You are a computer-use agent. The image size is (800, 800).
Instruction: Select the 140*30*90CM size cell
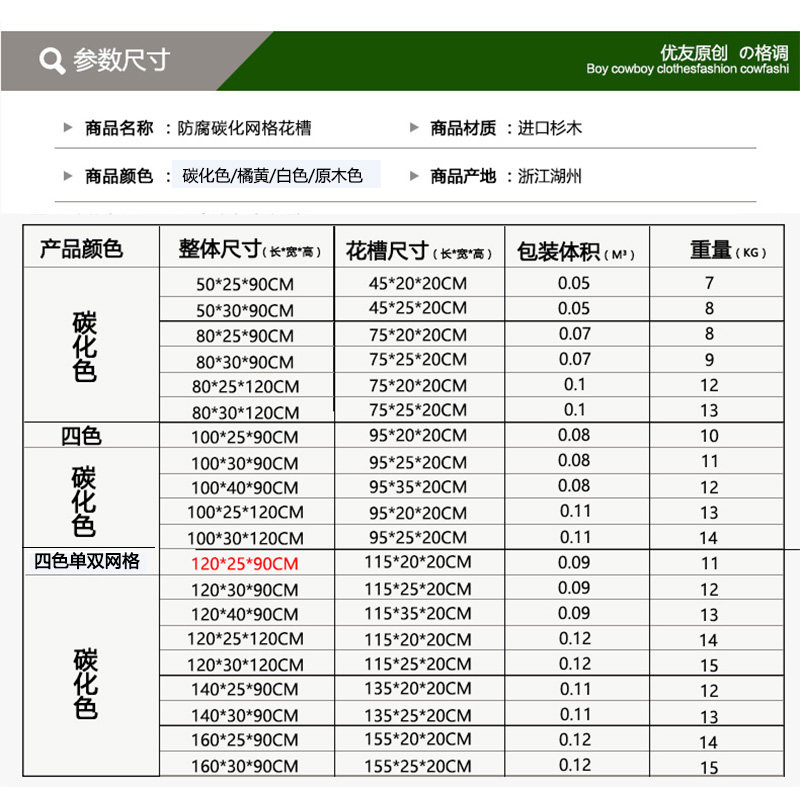click(245, 715)
